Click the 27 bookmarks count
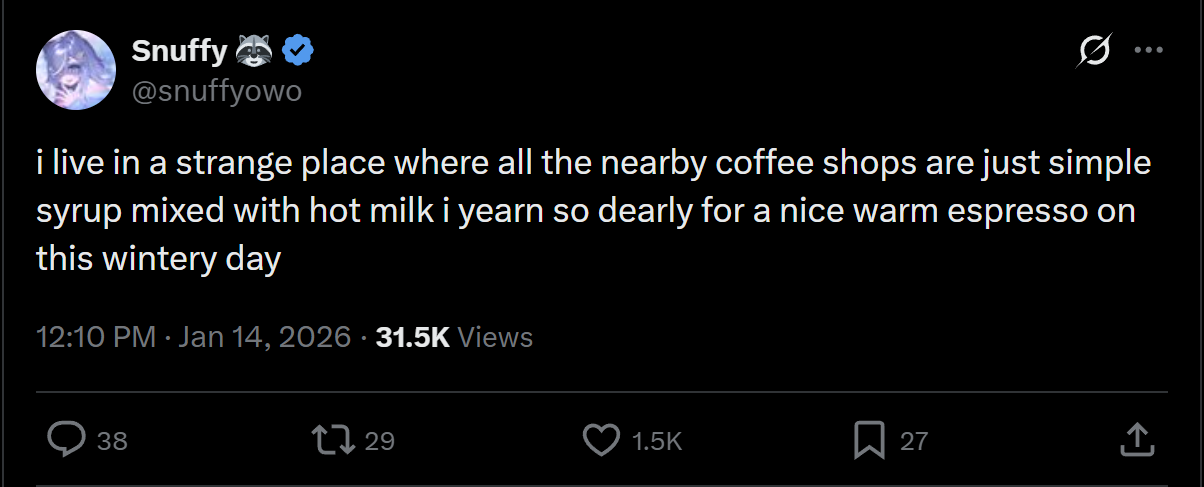The width and height of the screenshot is (1204, 487). click(x=914, y=440)
